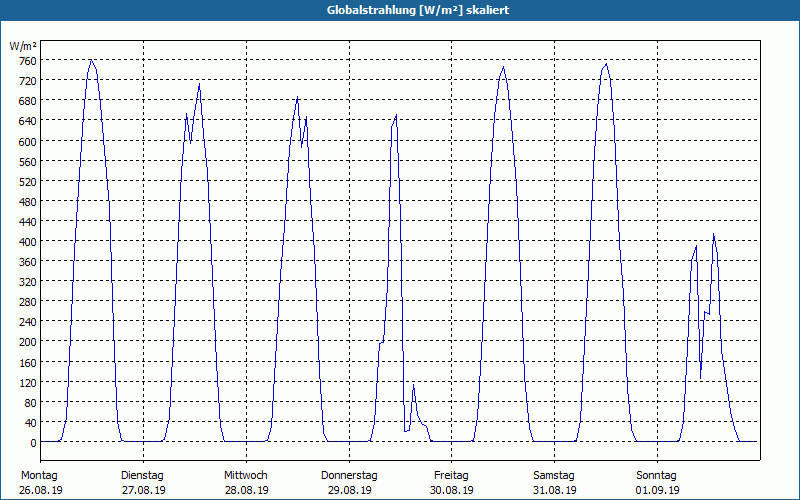Click the '30.08.19' date label
This screenshot has width=800, height=500.
tap(452, 490)
